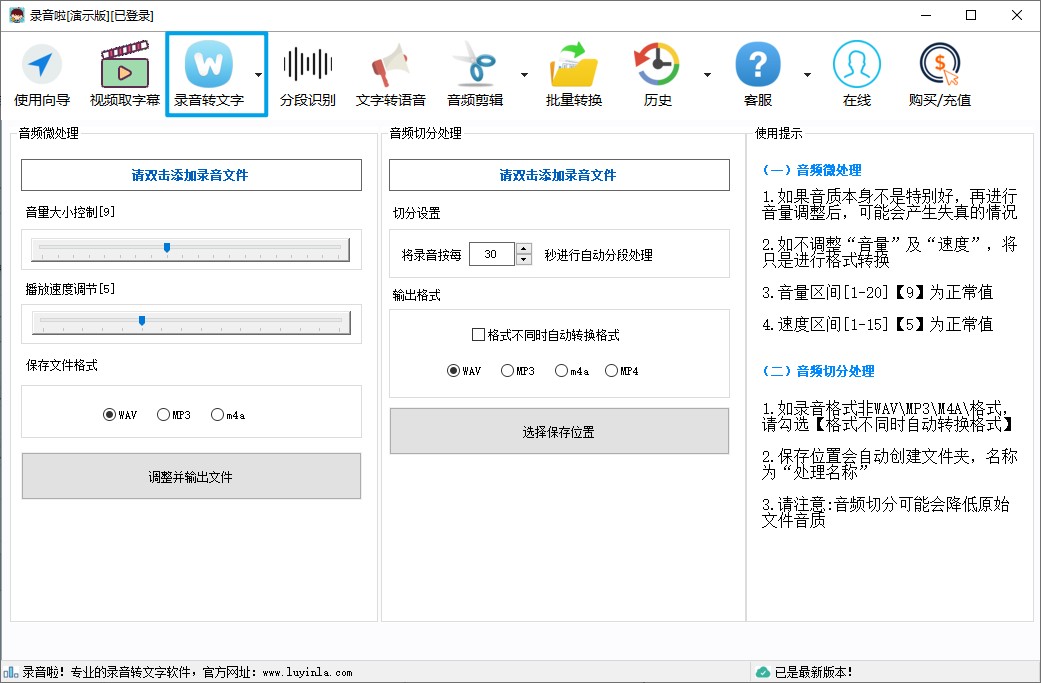Adjust the 播放速度调节 speed slider
Viewport: 1041px width, 683px height.
142,320
